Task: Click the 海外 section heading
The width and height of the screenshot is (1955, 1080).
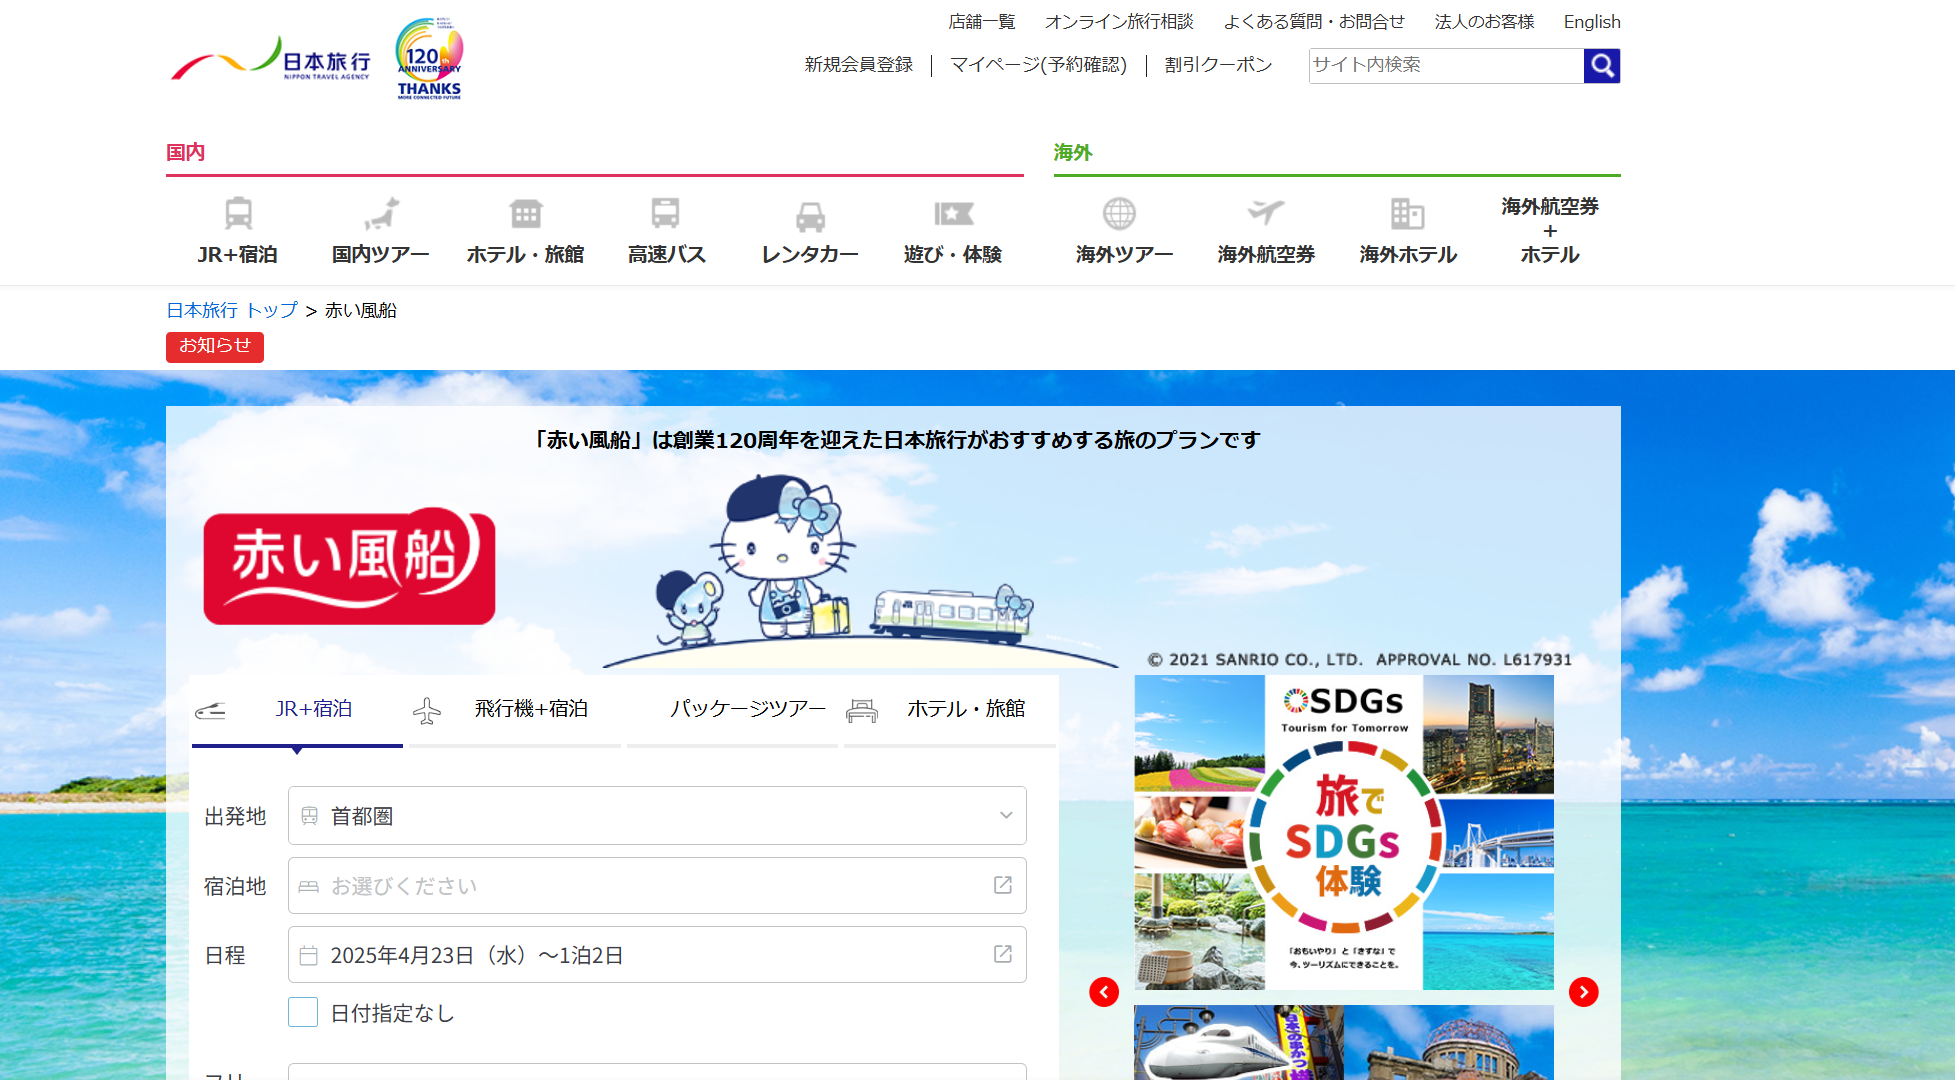Action: [1073, 152]
